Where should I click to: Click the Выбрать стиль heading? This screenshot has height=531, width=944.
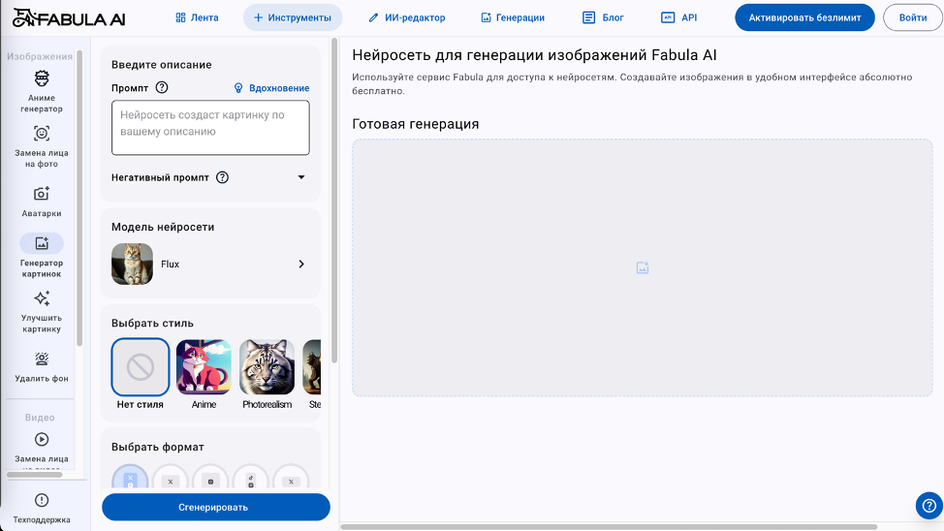[152, 323]
